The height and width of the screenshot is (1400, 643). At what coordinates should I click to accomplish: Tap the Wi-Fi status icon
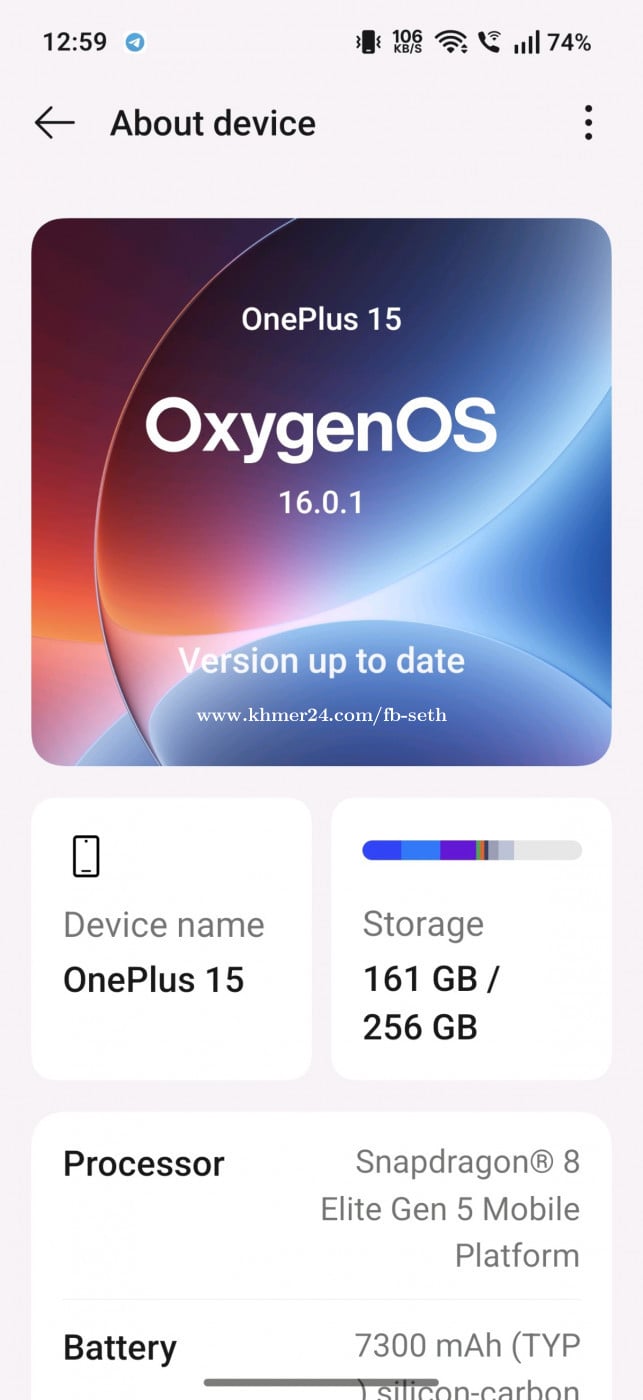pyautogui.click(x=451, y=42)
